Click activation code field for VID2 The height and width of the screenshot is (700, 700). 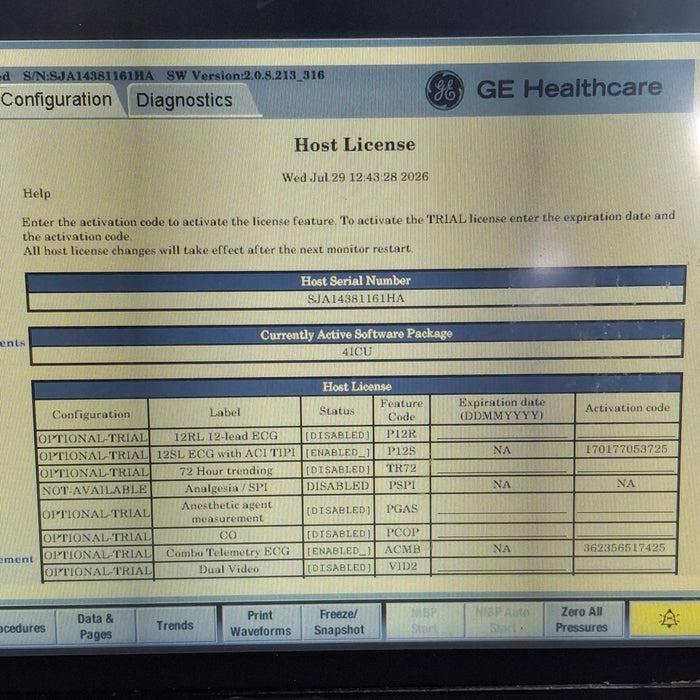point(625,564)
